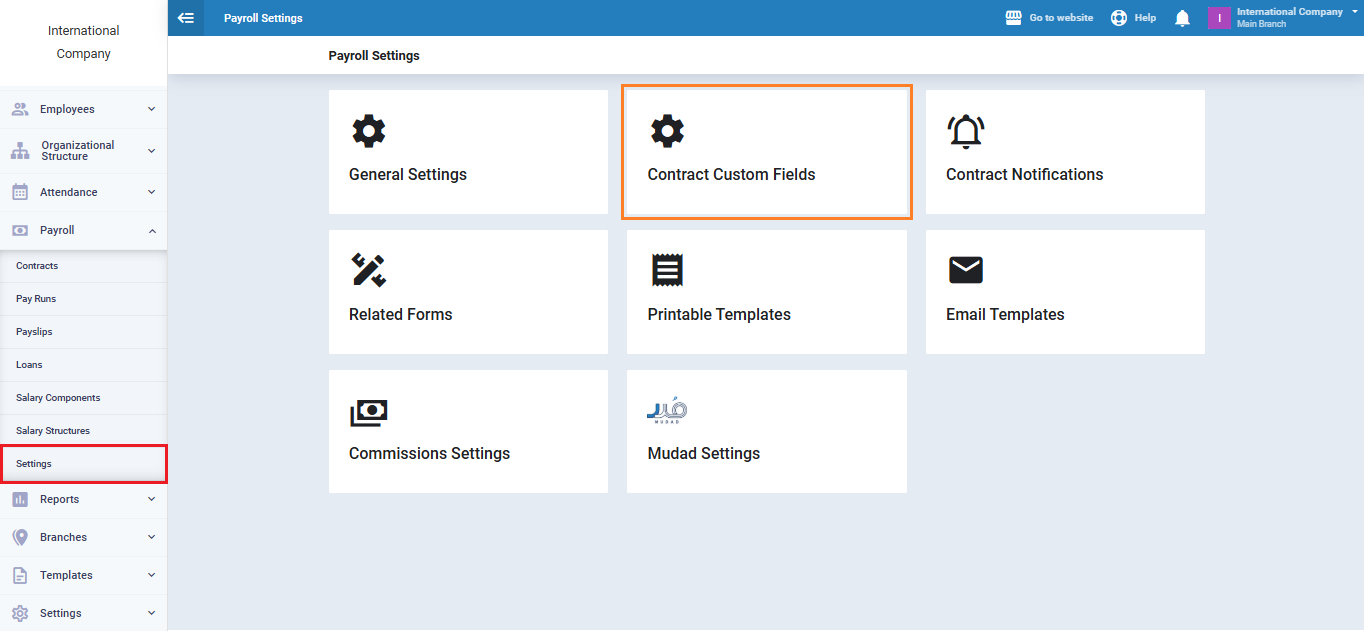Open Commissions Settings money icon
Image resolution: width=1364 pixels, height=631 pixels.
(x=368, y=412)
